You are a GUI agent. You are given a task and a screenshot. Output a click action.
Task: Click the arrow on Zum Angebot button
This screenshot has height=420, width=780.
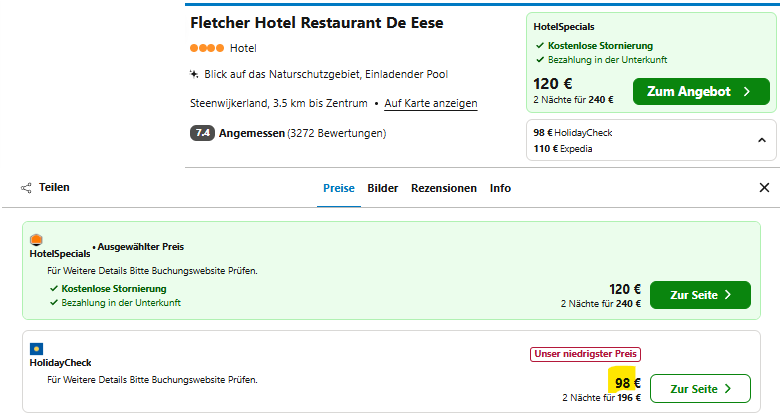pos(747,92)
